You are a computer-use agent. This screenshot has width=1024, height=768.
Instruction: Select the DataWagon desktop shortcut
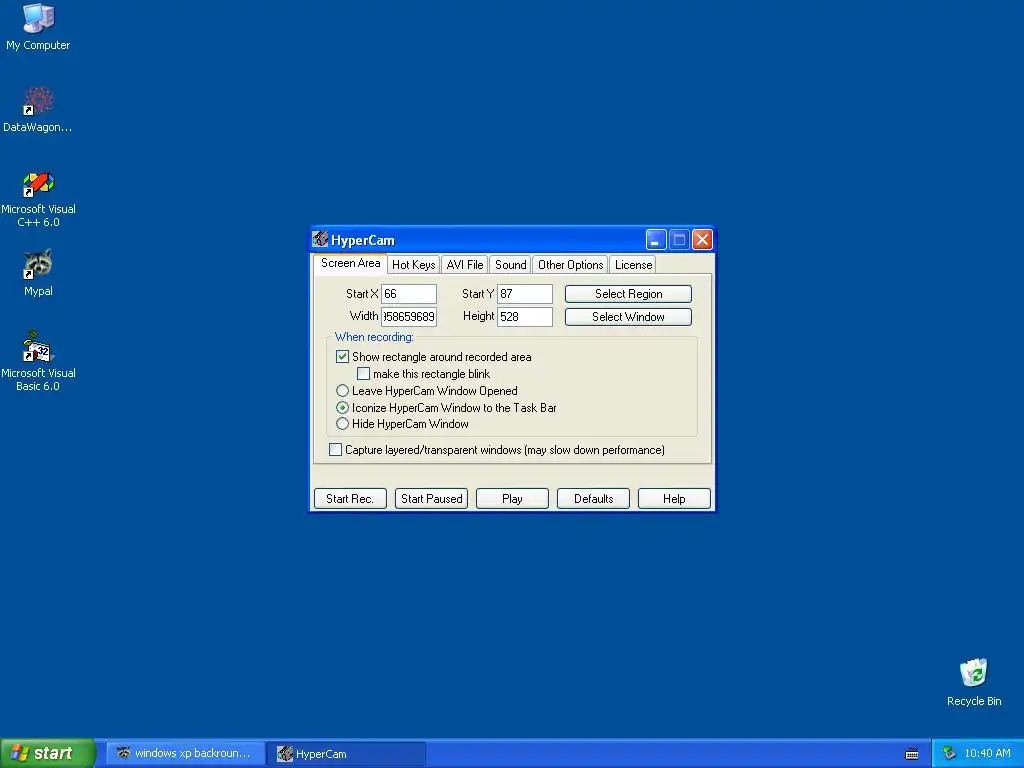coord(38,109)
